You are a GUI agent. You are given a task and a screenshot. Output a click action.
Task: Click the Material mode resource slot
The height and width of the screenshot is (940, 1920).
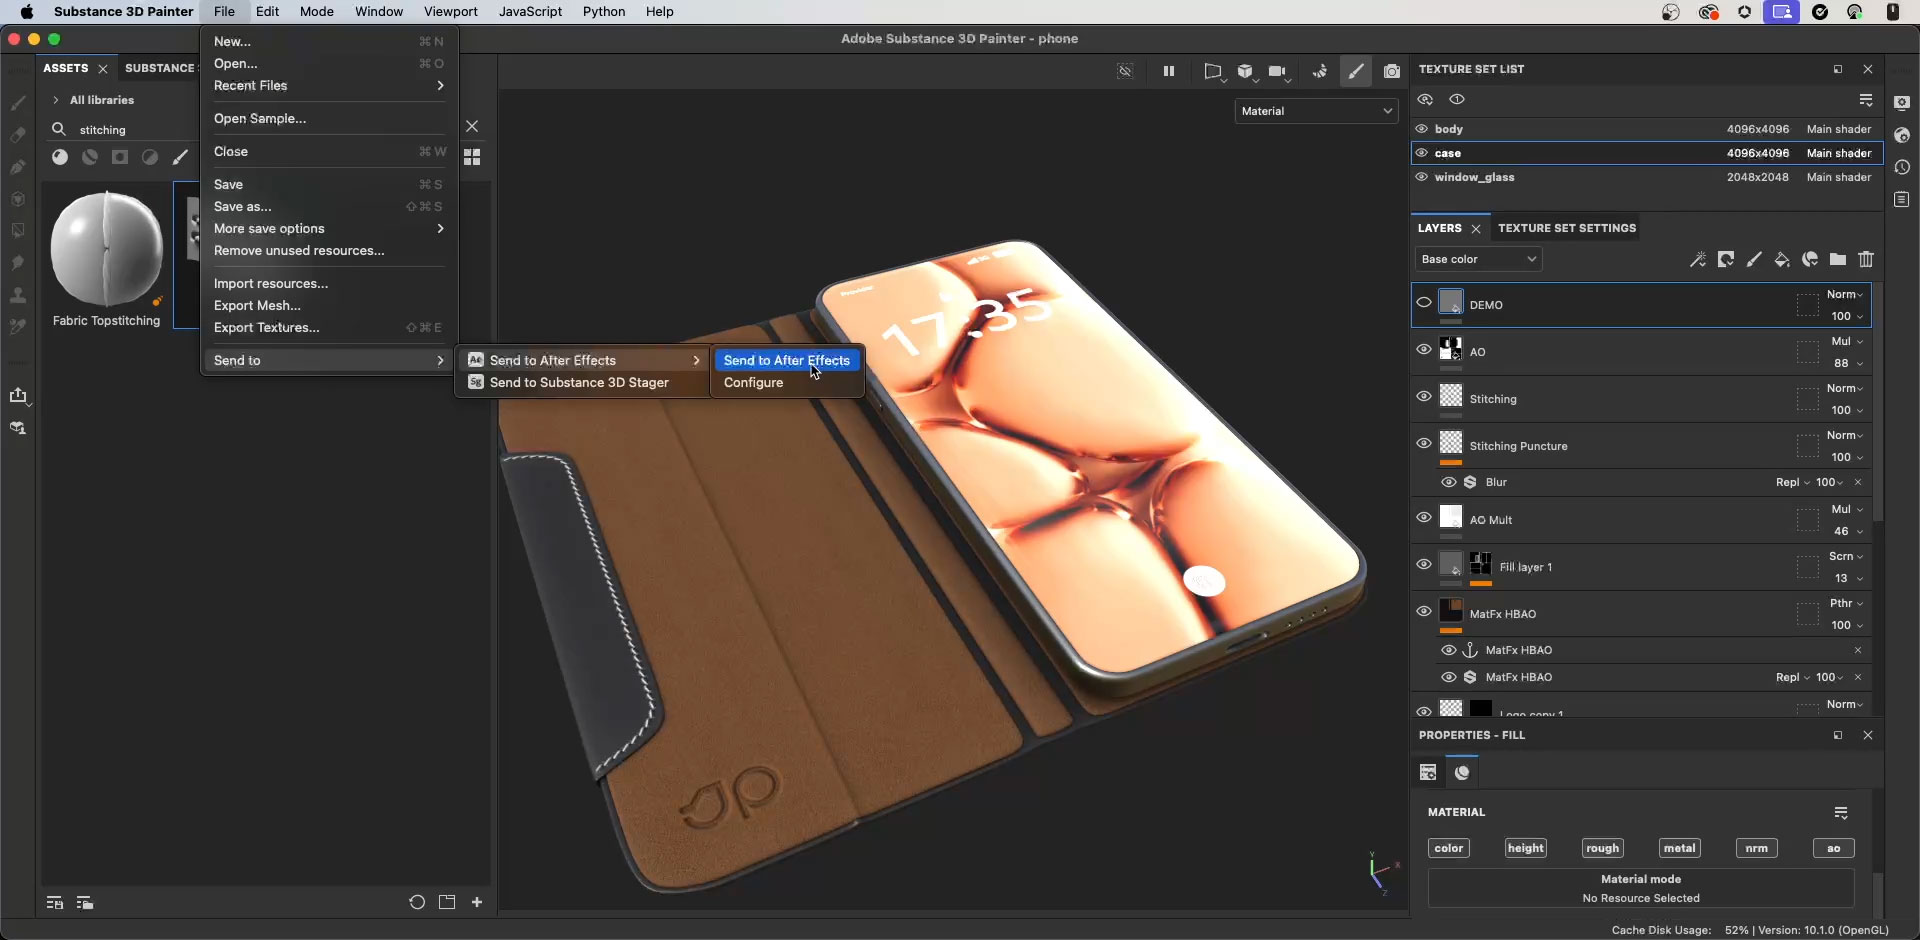pos(1641,888)
